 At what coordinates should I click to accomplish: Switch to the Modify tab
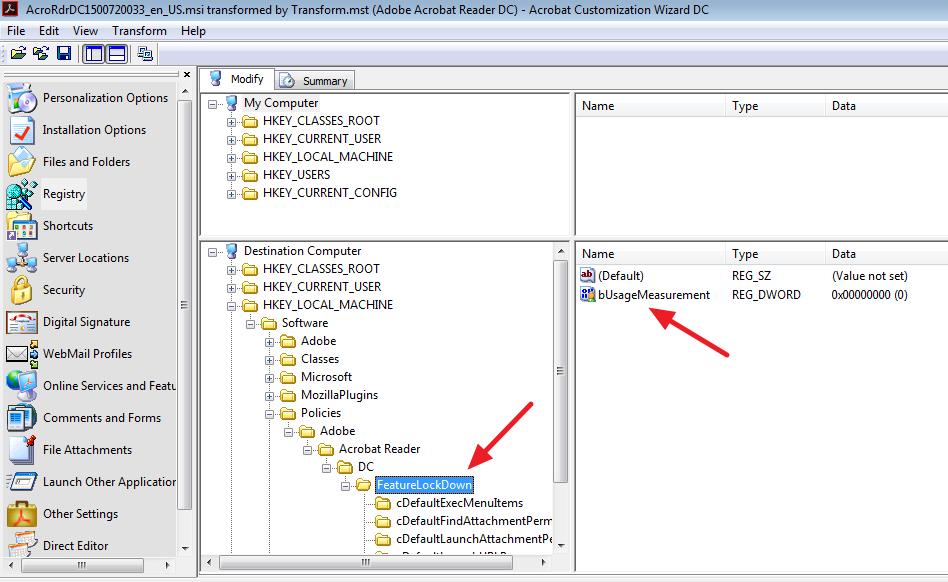[x=238, y=79]
